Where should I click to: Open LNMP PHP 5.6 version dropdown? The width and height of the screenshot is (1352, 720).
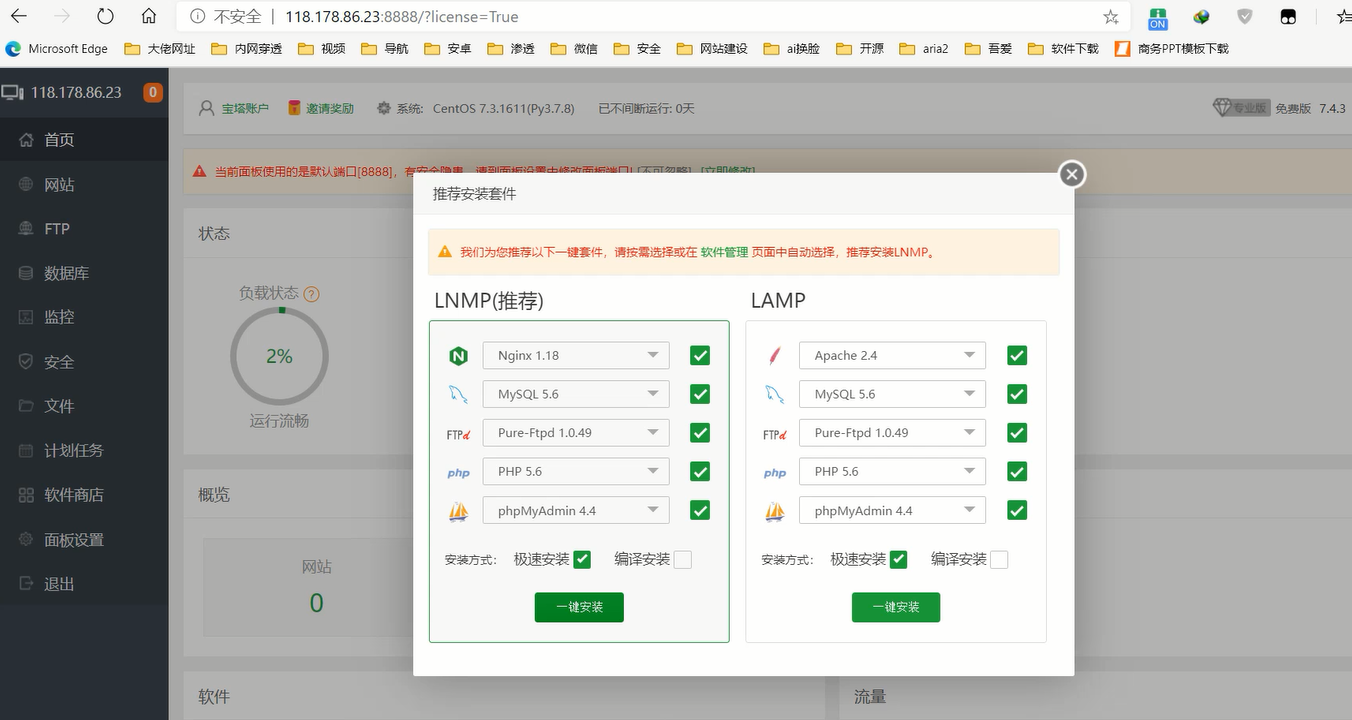pyautogui.click(x=576, y=471)
